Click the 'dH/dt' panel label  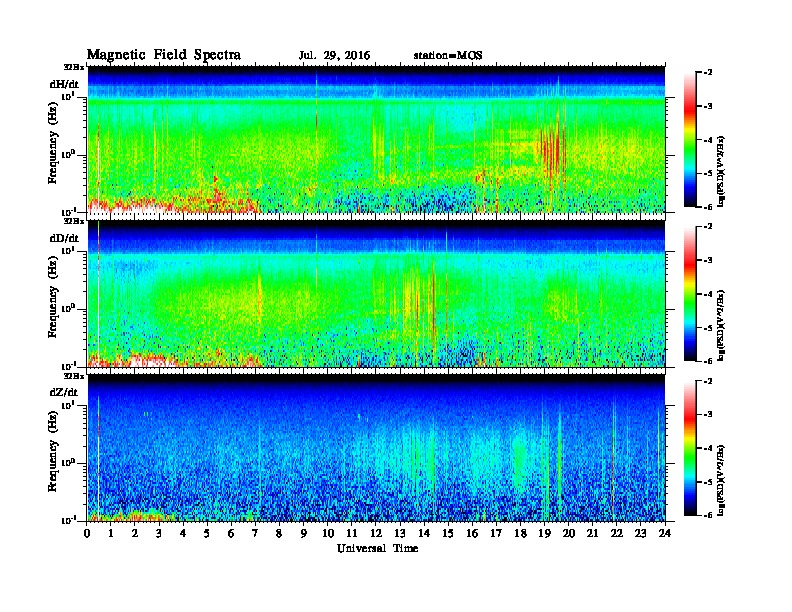click(64, 83)
